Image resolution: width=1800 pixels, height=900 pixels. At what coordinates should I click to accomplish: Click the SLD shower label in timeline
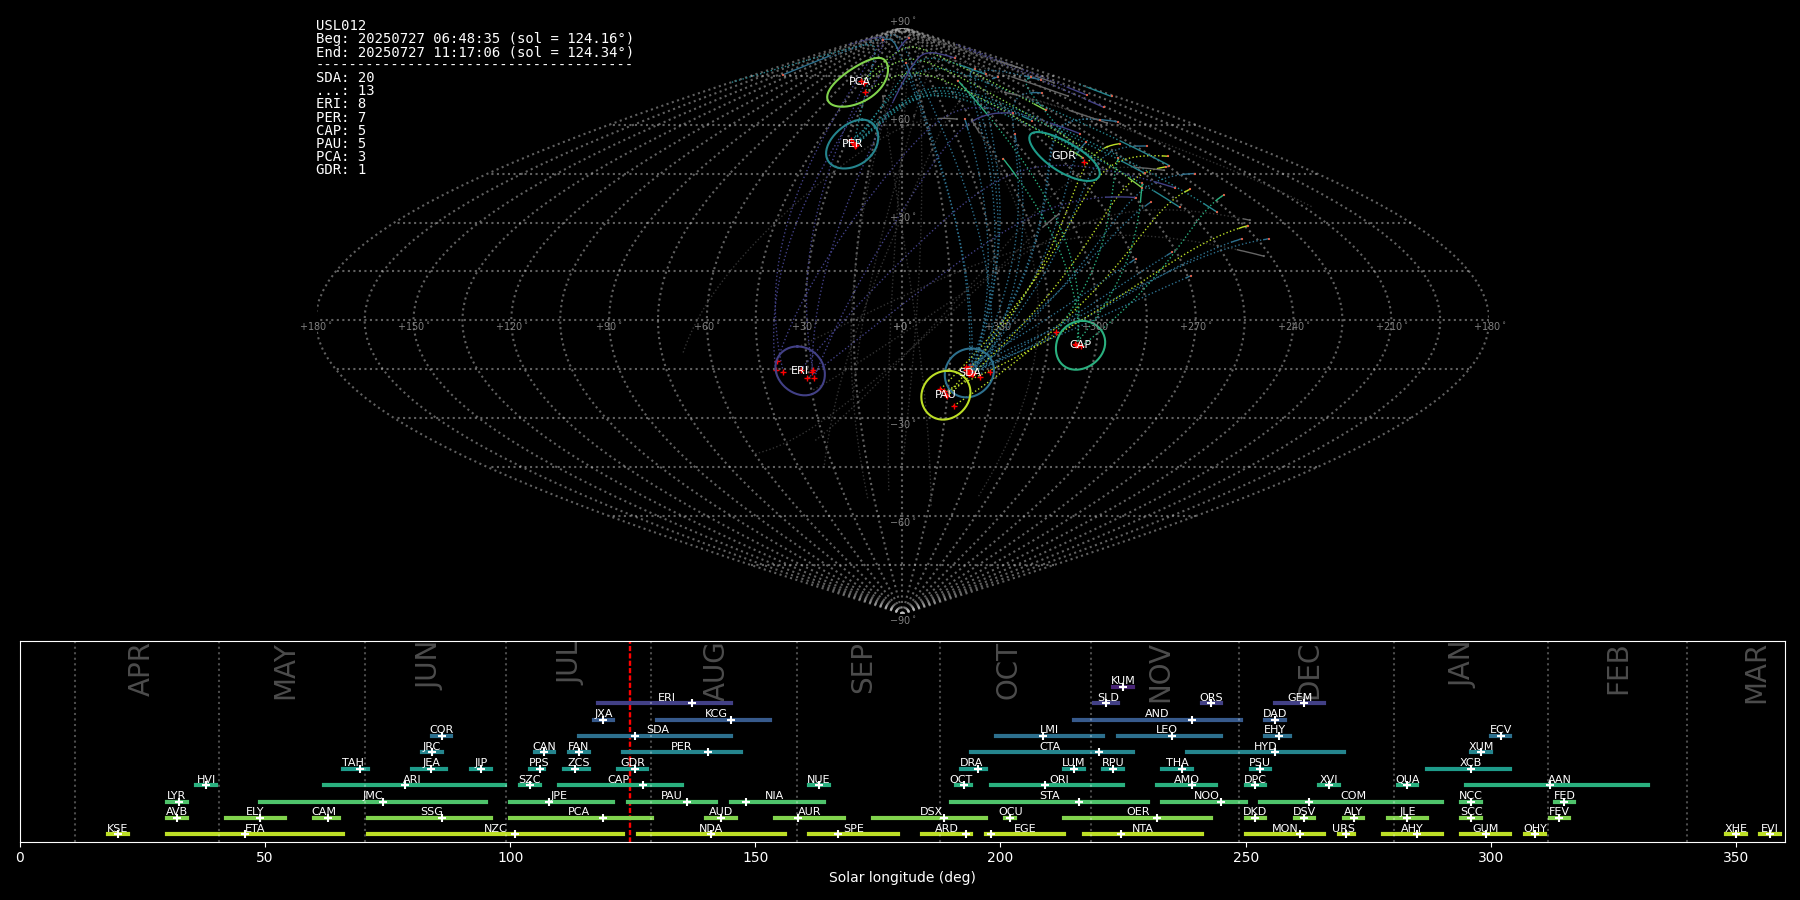(1108, 698)
